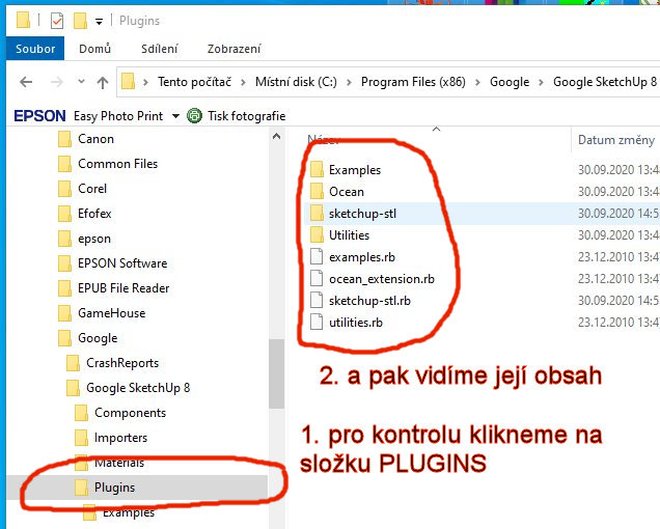This screenshot has height=529, width=660.
Task: Click navigation pane scrollbar up arrow
Action: pyautogui.click(x=277, y=136)
